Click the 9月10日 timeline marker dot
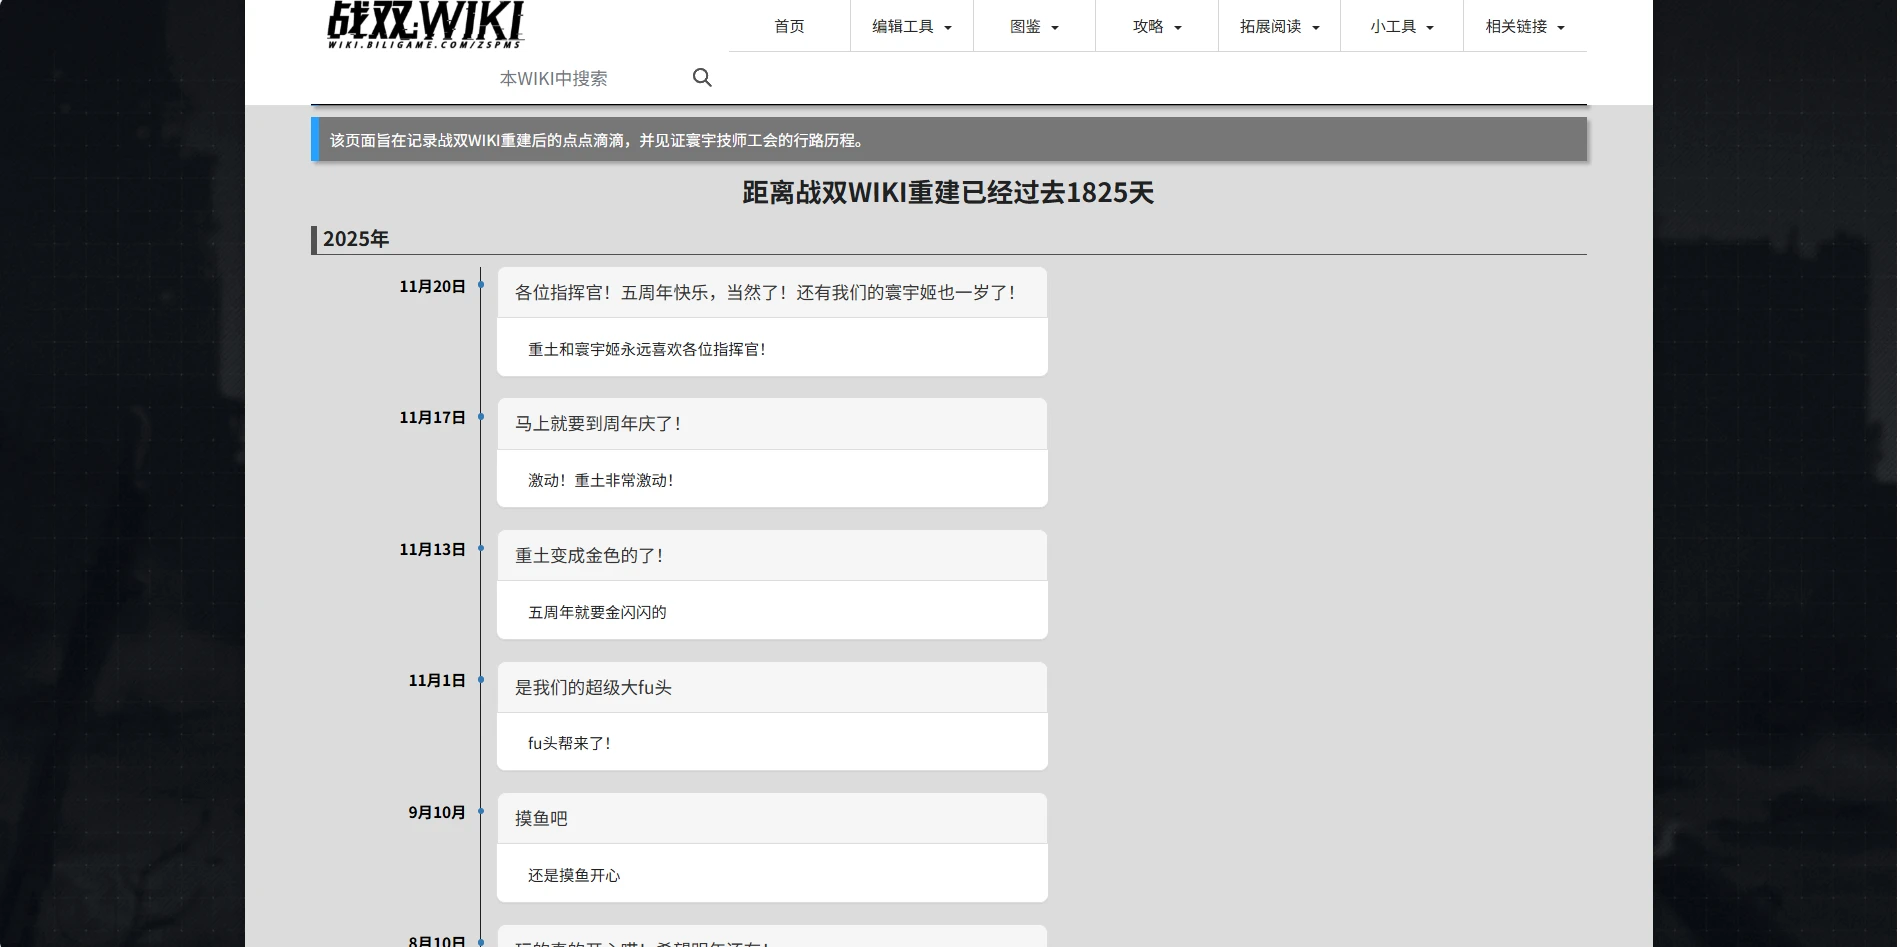The image size is (1900, 947). click(x=481, y=812)
